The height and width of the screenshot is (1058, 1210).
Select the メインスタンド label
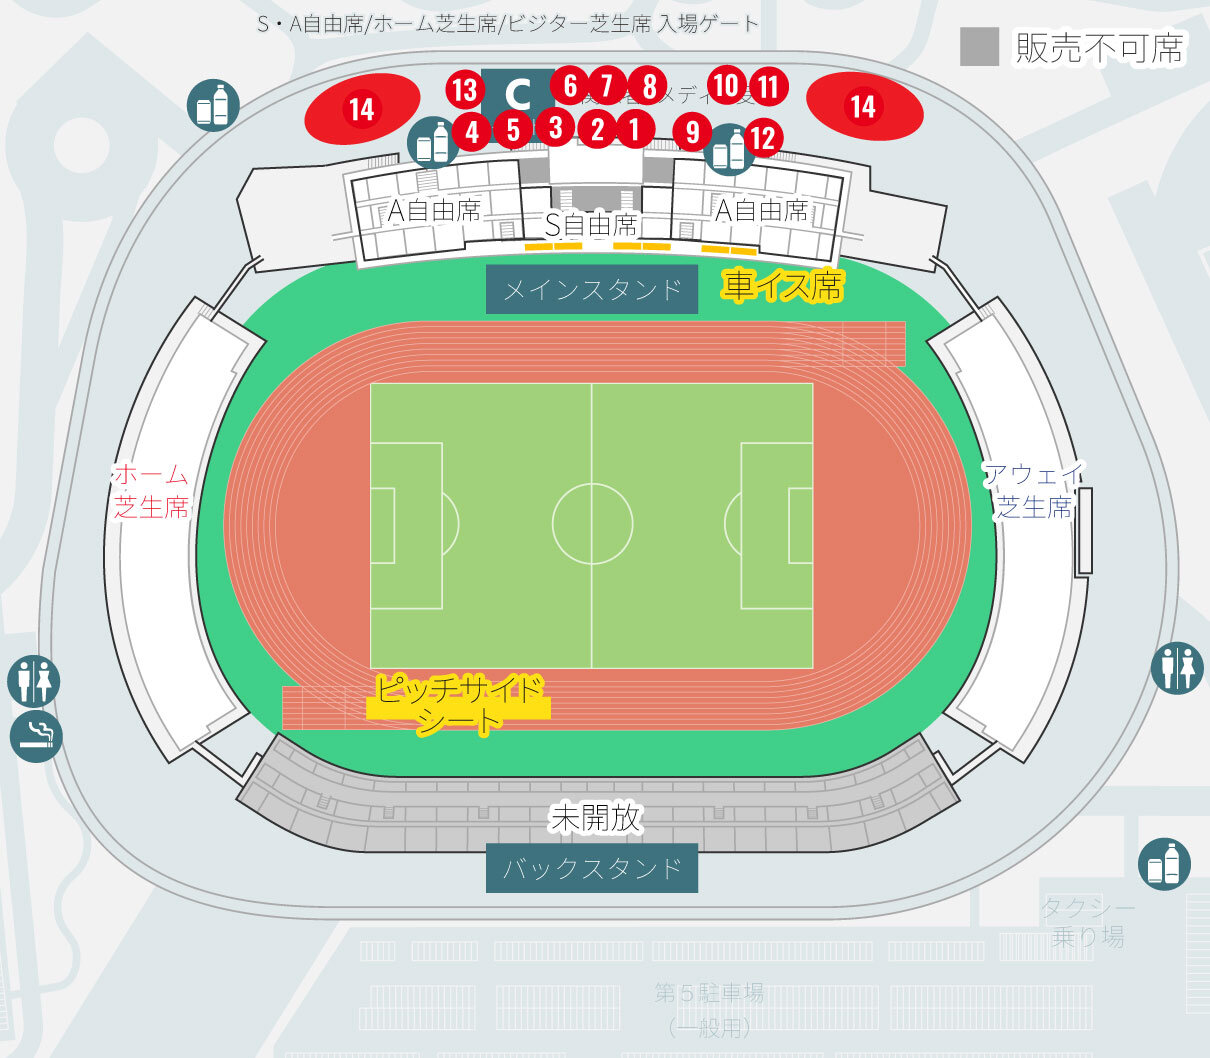point(592,290)
